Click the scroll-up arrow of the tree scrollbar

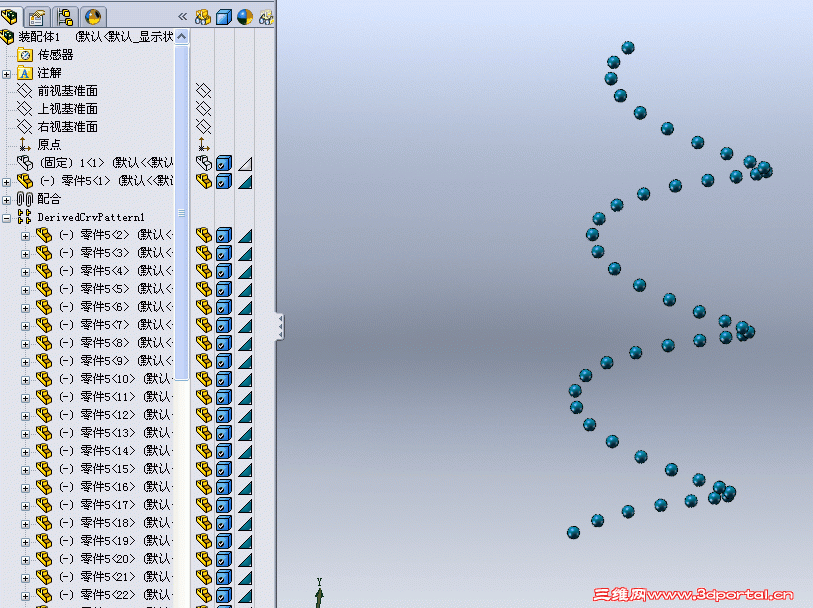tap(181, 37)
